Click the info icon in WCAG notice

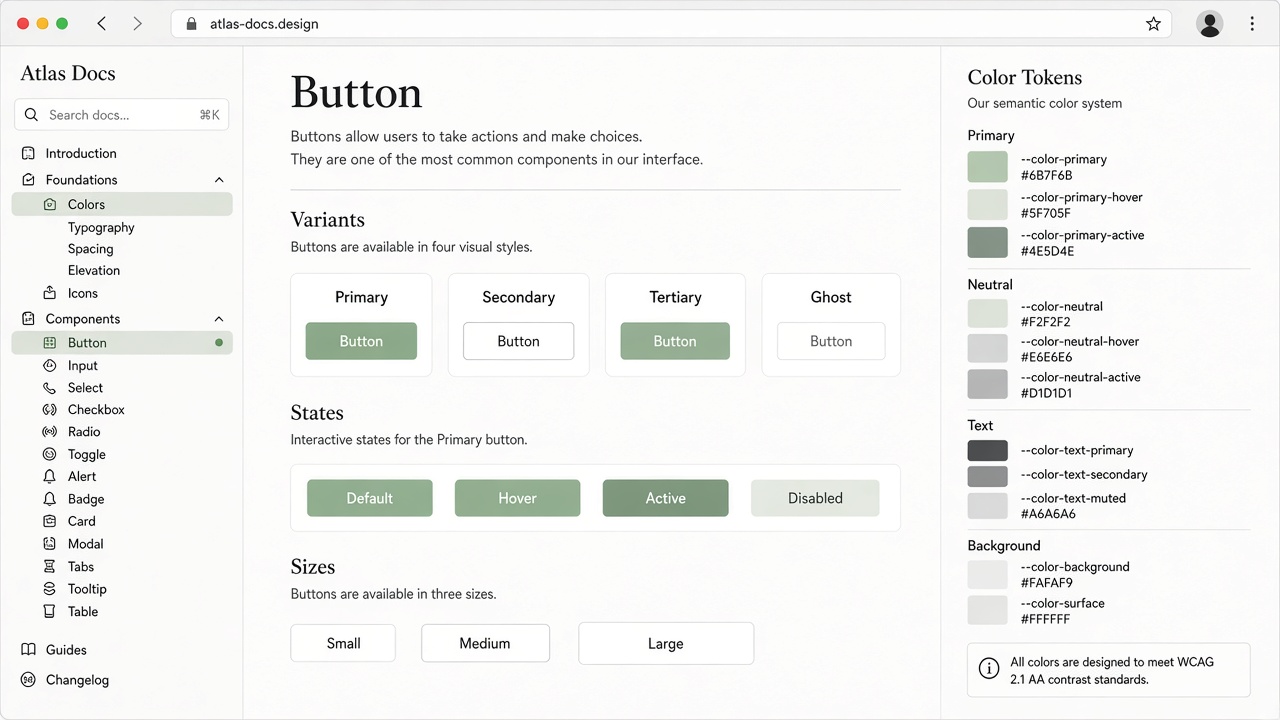pyautogui.click(x=989, y=669)
